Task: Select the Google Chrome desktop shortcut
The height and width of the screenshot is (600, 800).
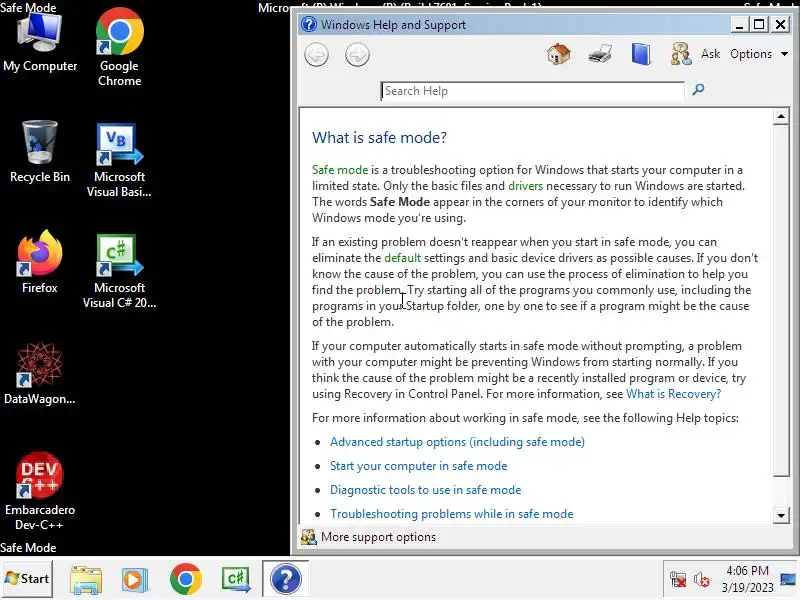Action: click(x=119, y=47)
